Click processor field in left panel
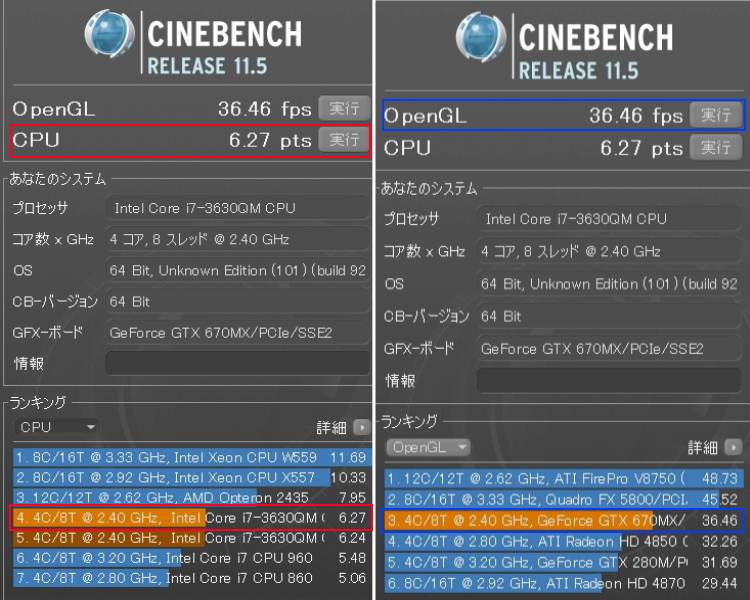The height and width of the screenshot is (600, 750). tap(238, 208)
